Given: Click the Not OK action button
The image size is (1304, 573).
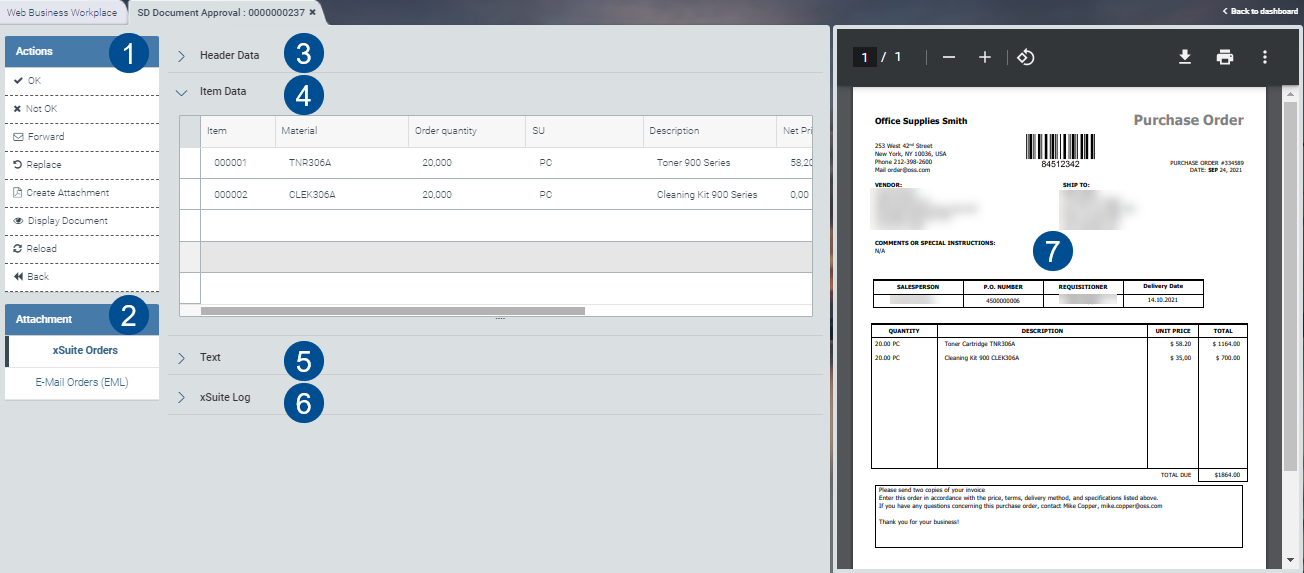Looking at the screenshot, I should click(x=82, y=108).
